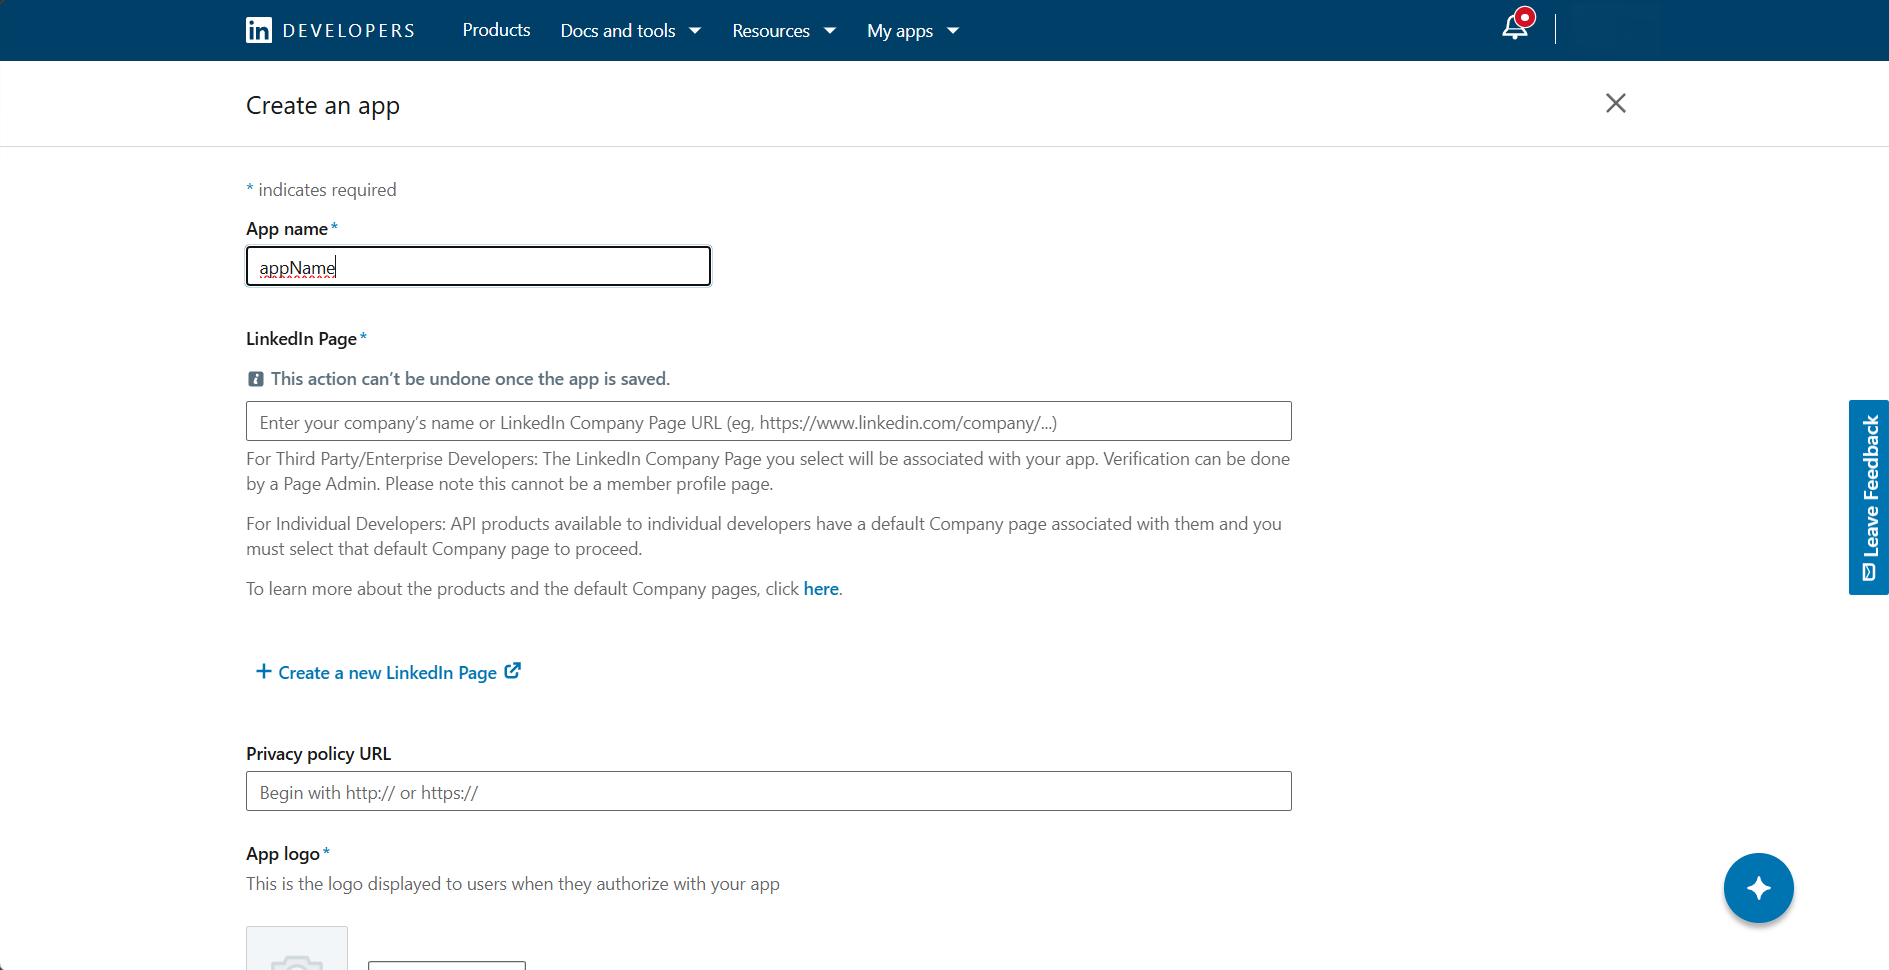This screenshot has width=1889, height=970.
Task: Click the LinkedIn Page company input
Action: [768, 421]
